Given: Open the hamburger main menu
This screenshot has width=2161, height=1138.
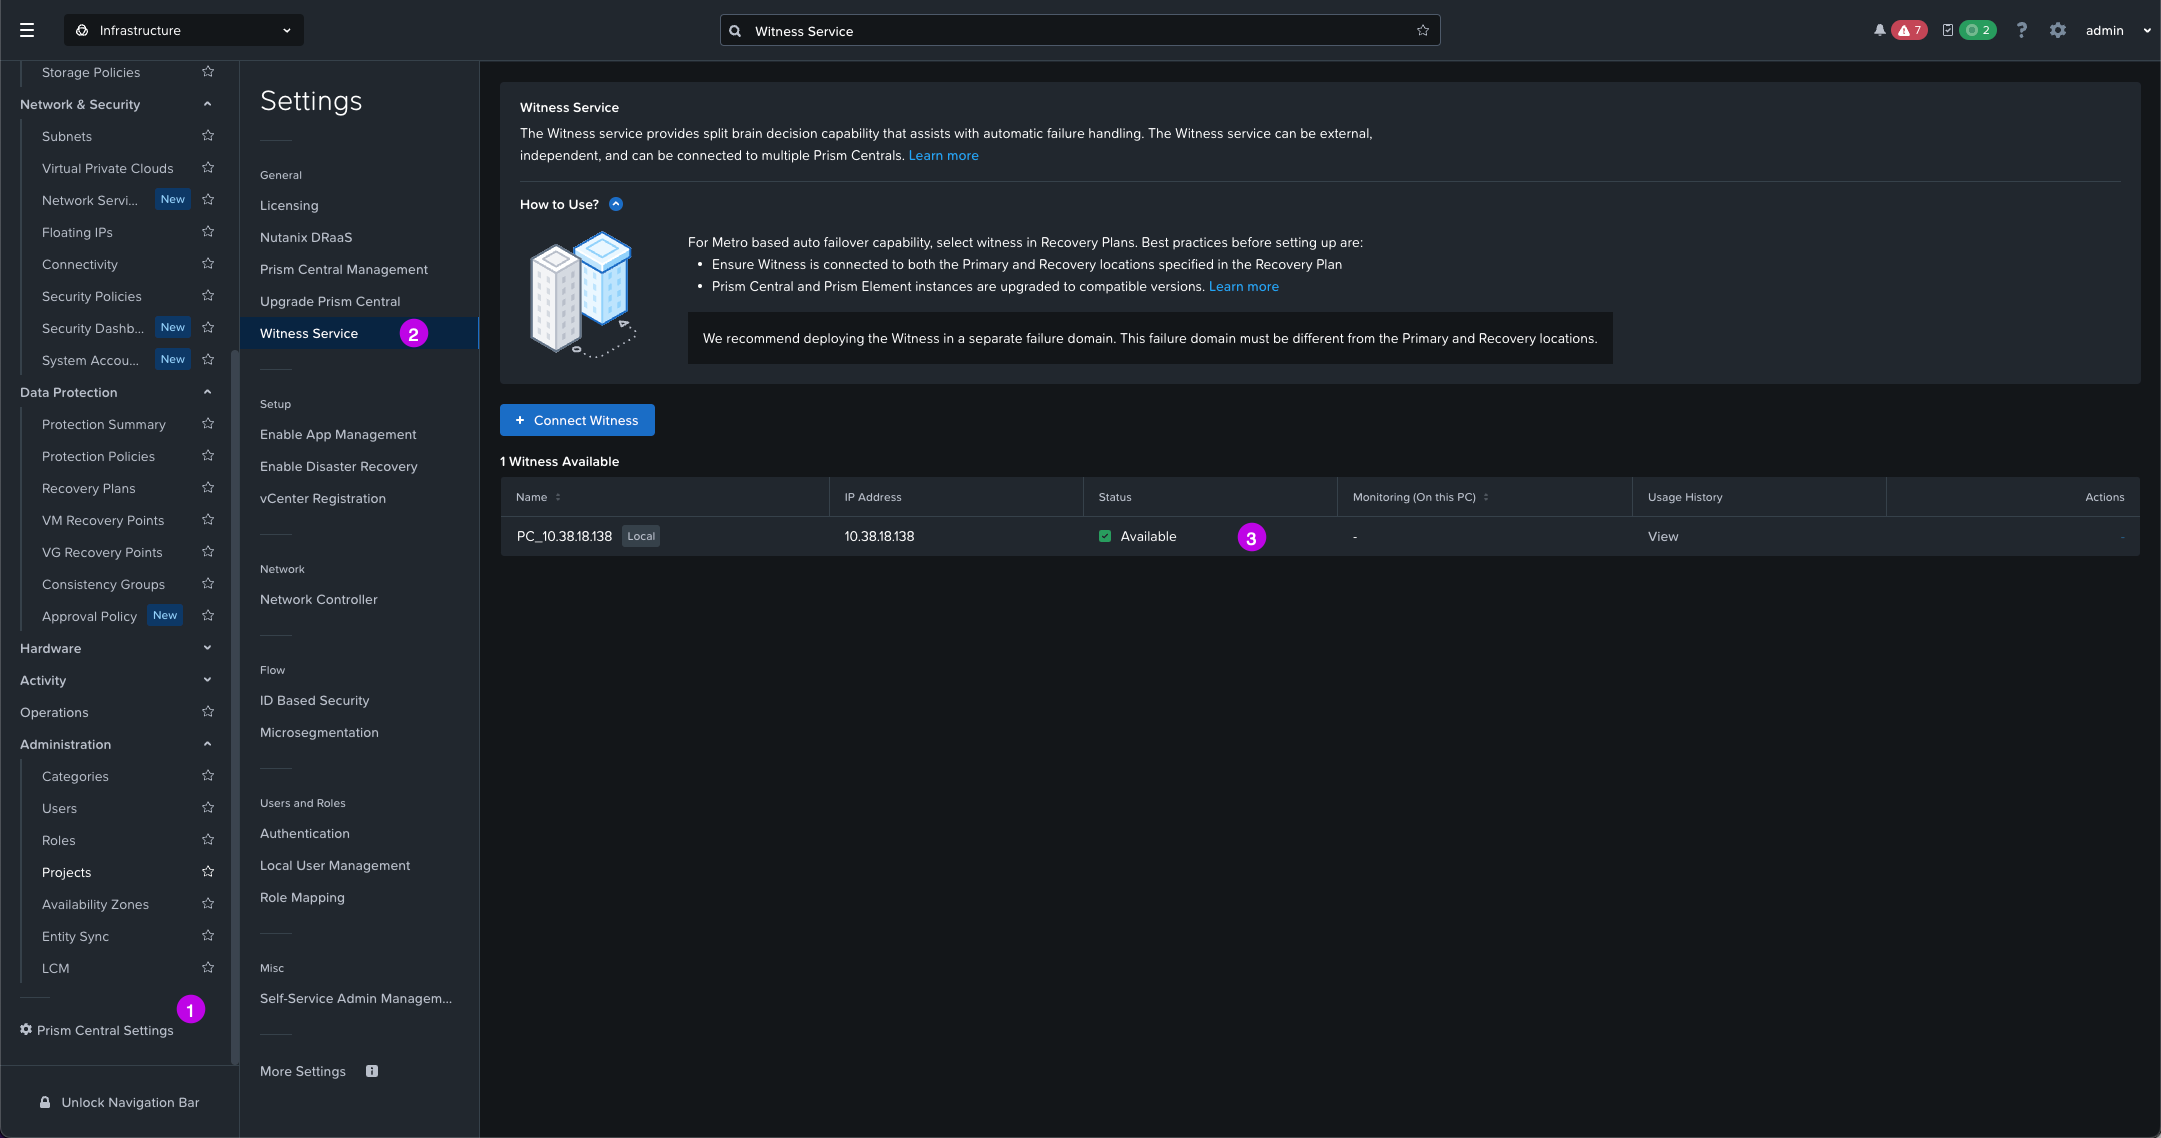Looking at the screenshot, I should point(27,30).
